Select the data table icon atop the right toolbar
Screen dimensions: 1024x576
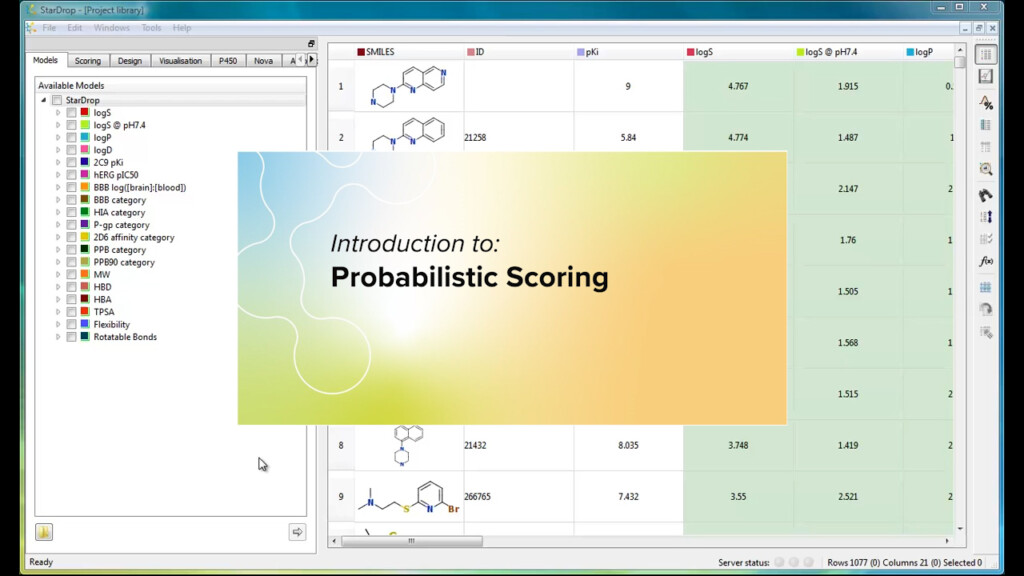click(986, 54)
